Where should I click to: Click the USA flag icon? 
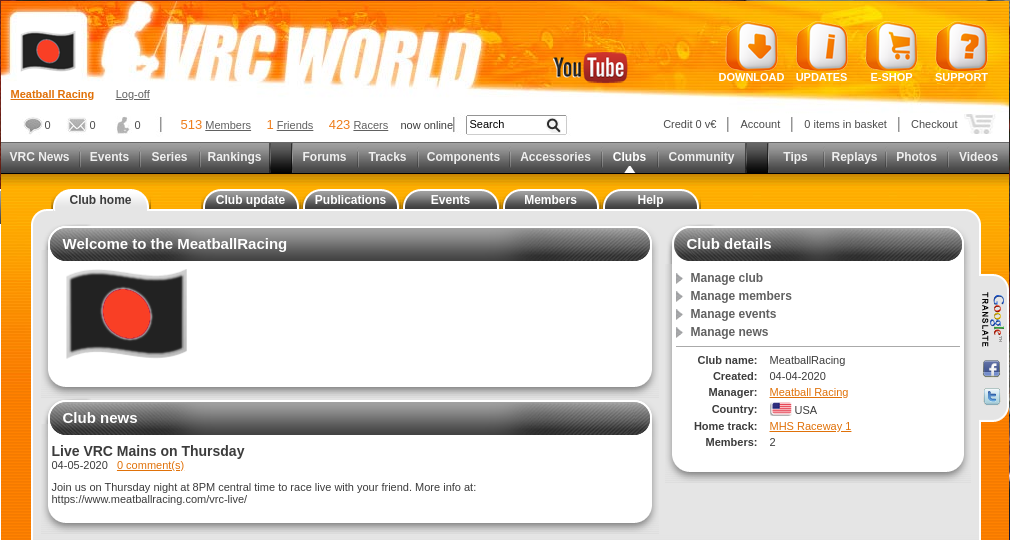click(781, 409)
